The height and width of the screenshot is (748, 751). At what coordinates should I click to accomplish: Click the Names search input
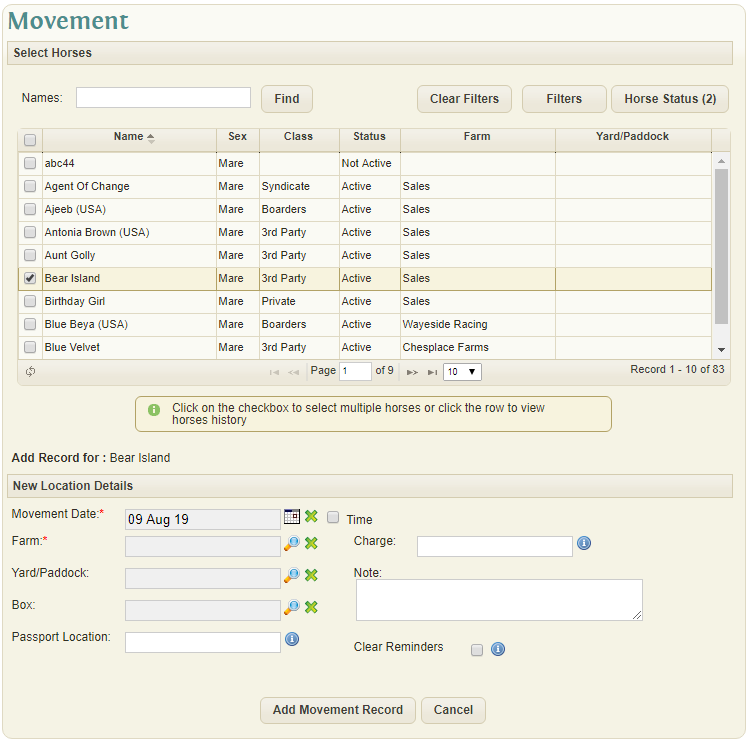pyautogui.click(x=163, y=98)
